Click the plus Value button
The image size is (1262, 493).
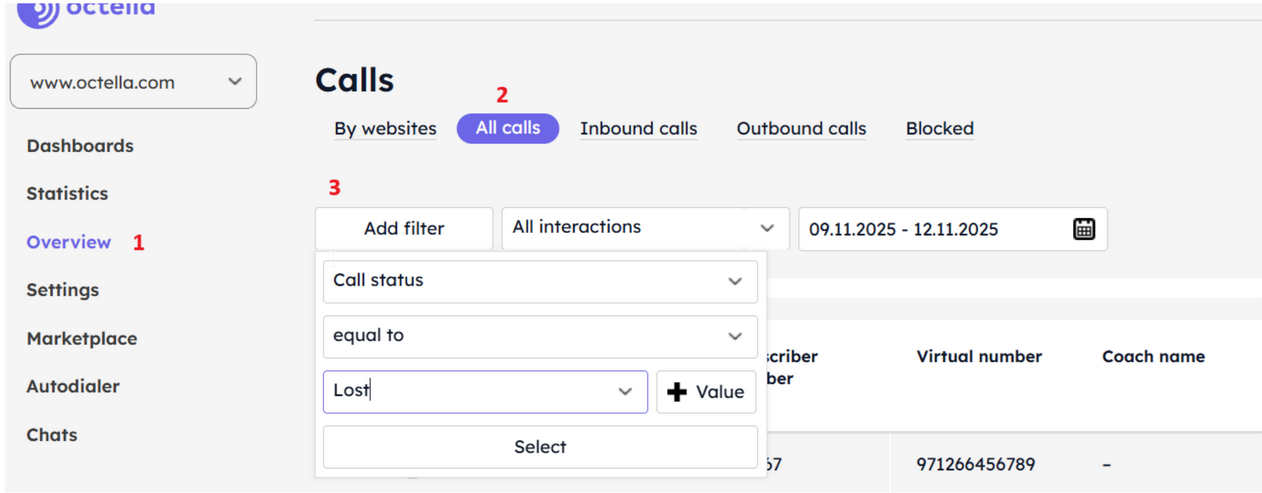tap(706, 392)
